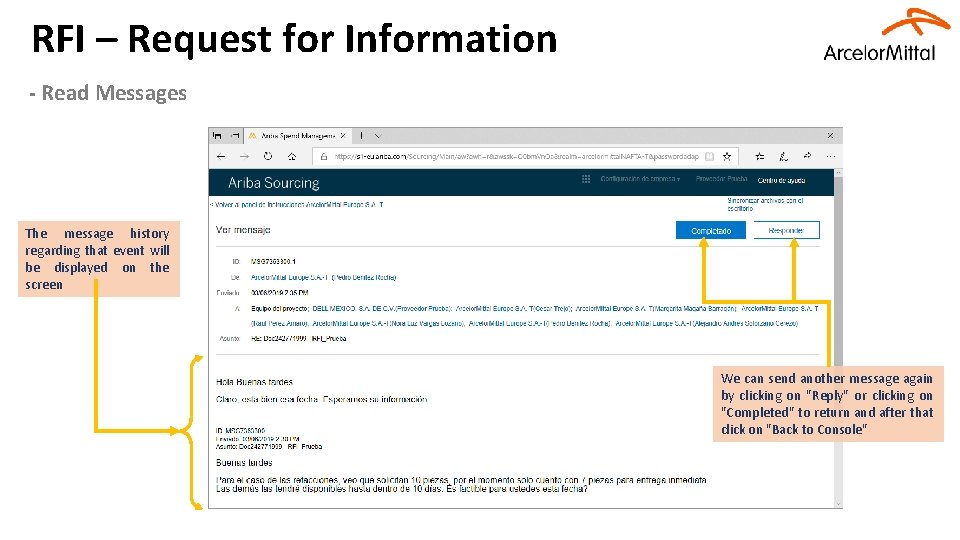Click recipient with Cesar Trejo
The image size is (960, 540).
[x=514, y=309]
